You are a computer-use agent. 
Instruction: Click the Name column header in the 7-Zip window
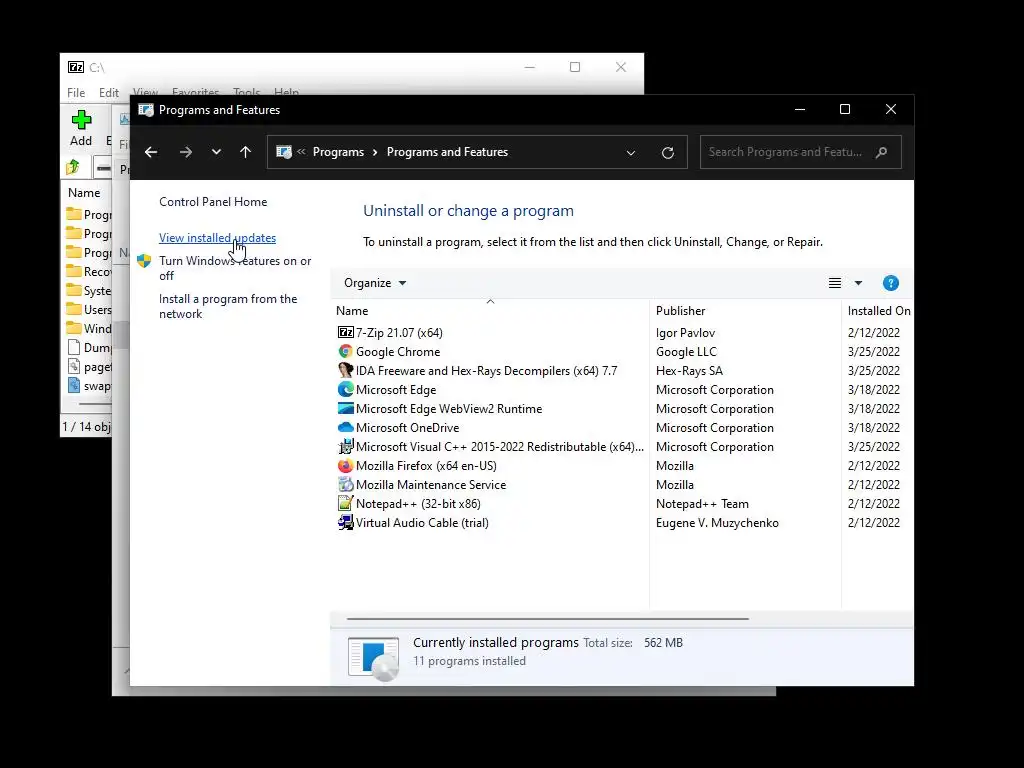click(x=85, y=193)
